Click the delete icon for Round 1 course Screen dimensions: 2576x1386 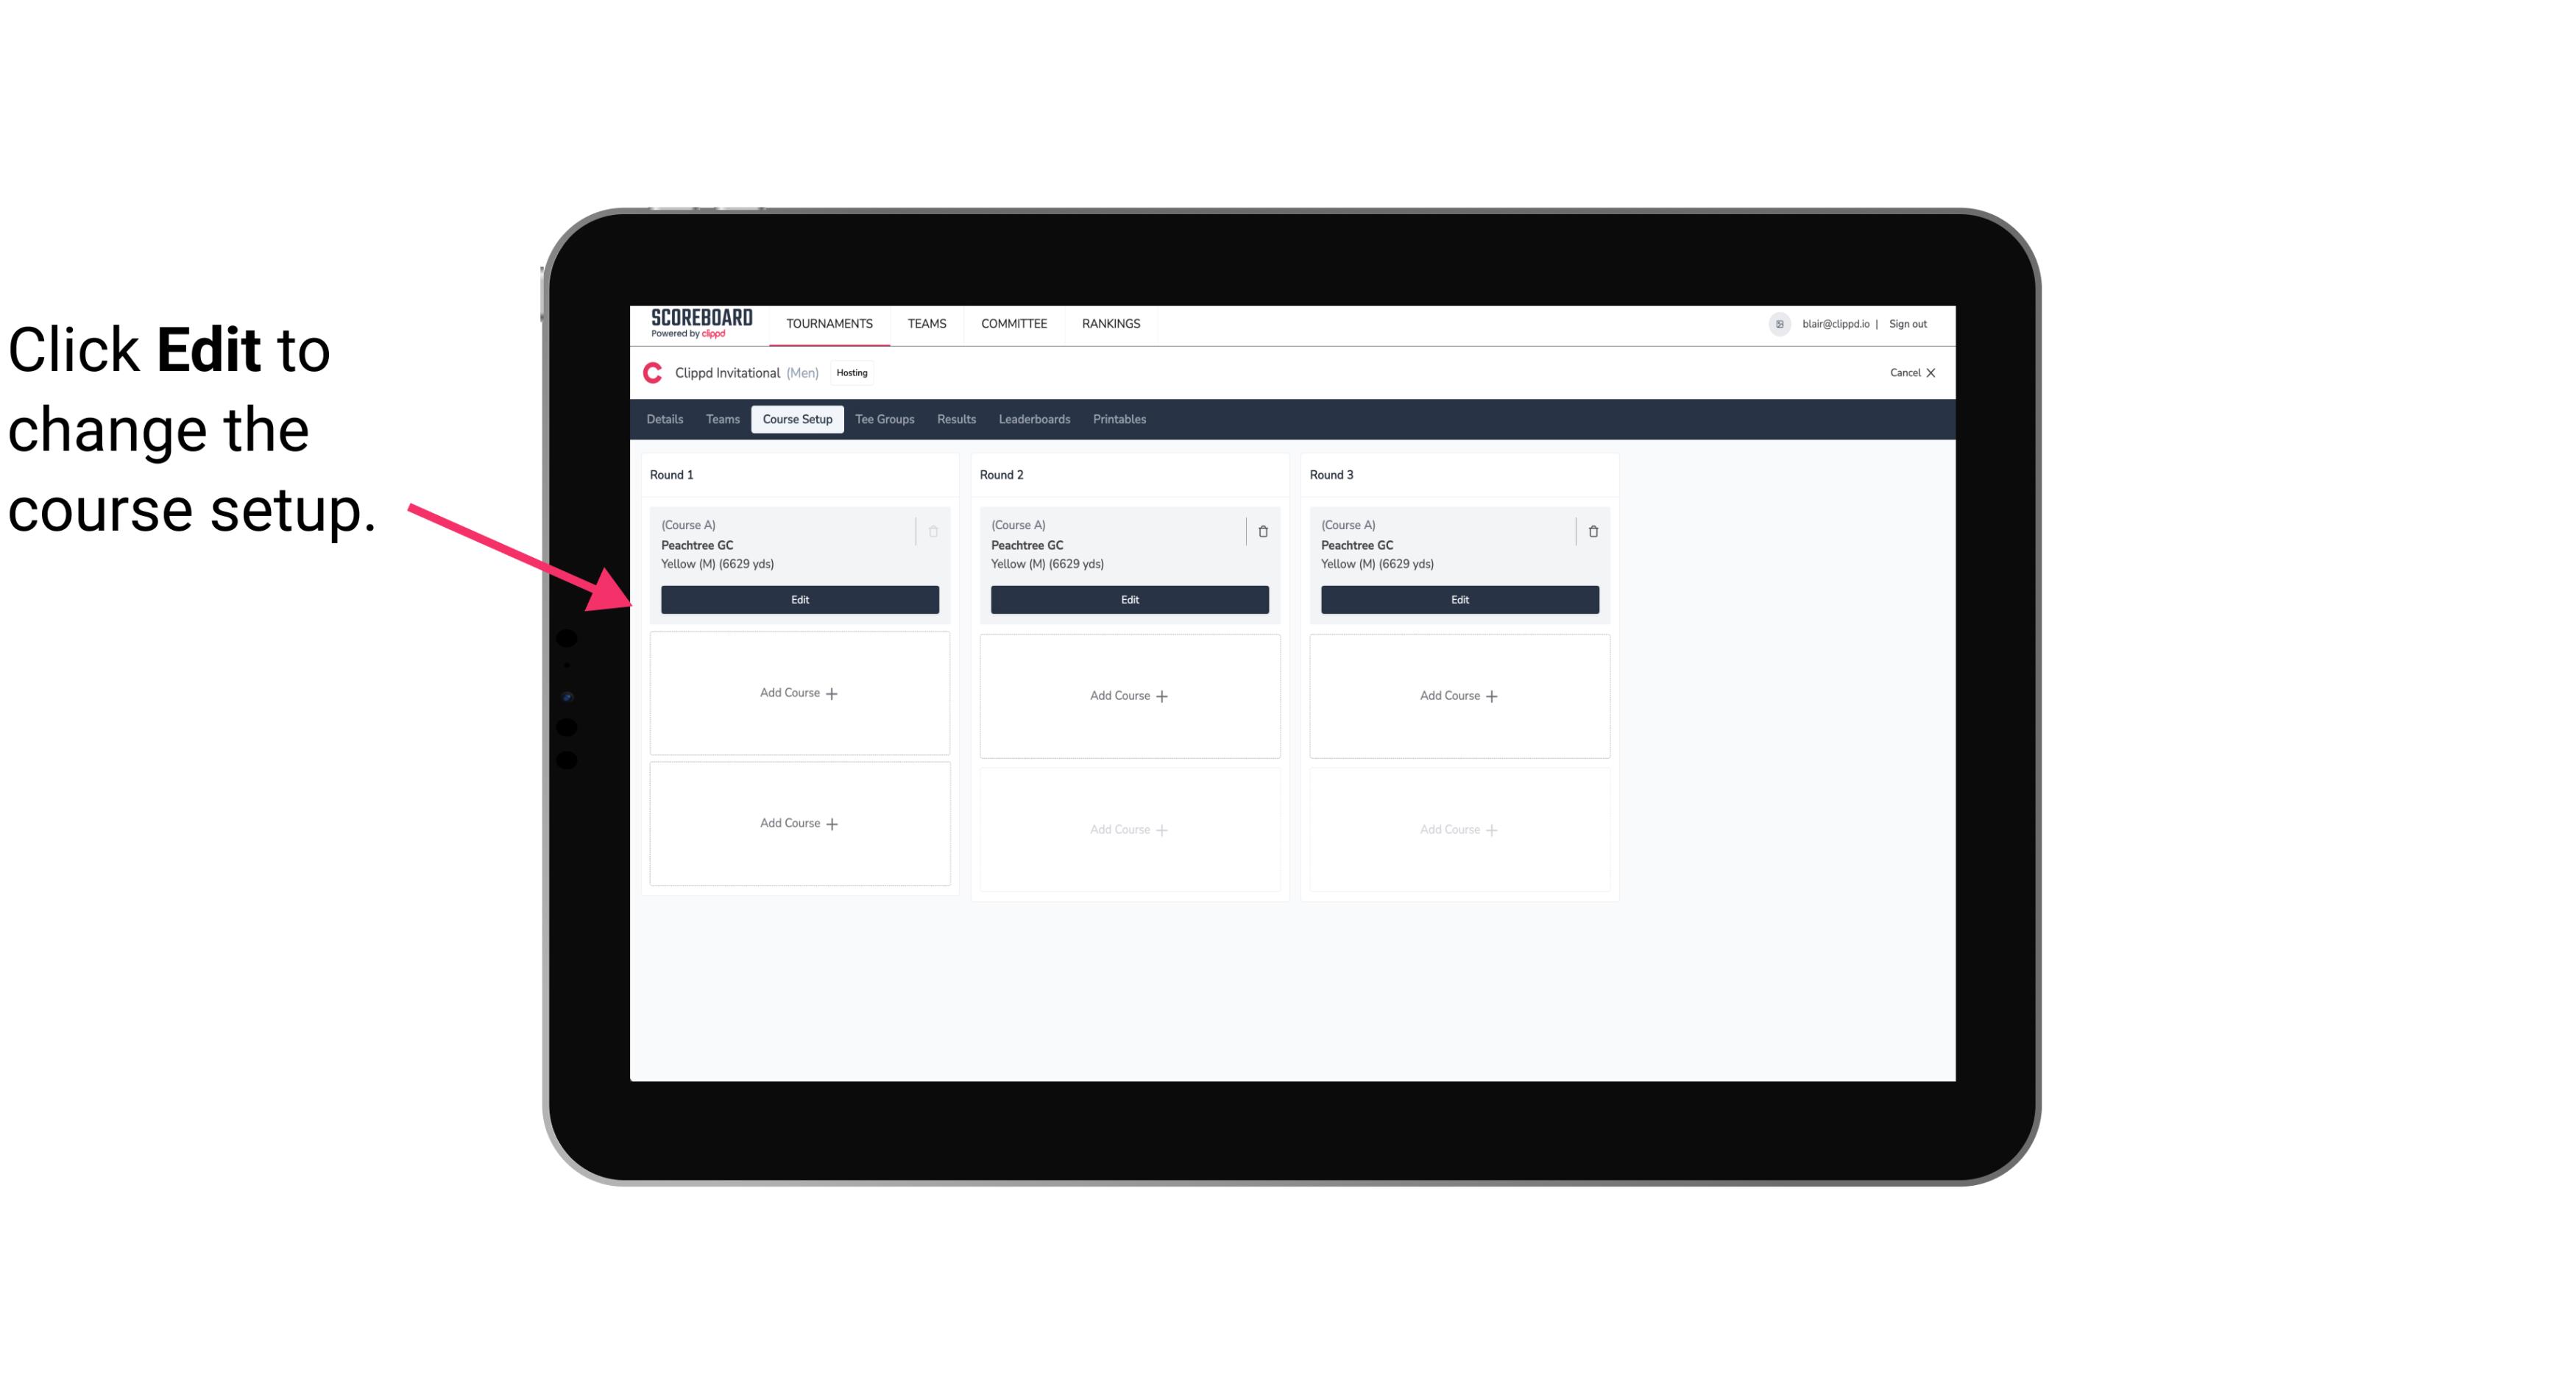[935, 531]
